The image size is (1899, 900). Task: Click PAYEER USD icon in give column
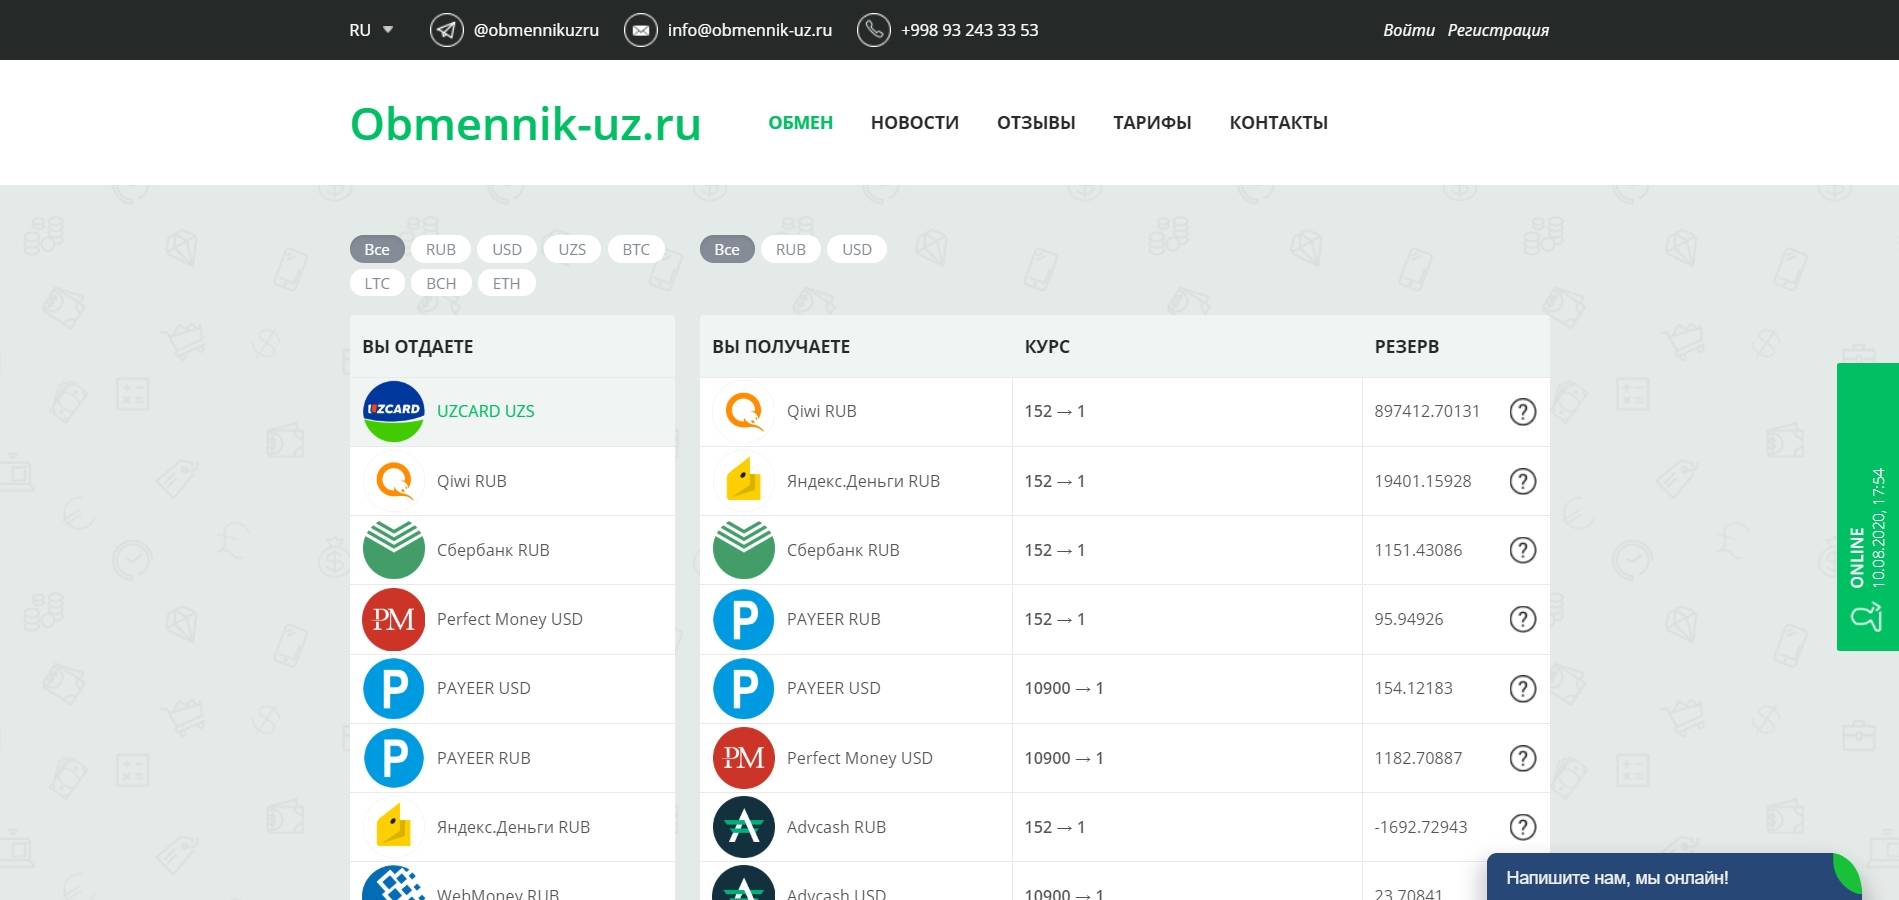coord(394,688)
